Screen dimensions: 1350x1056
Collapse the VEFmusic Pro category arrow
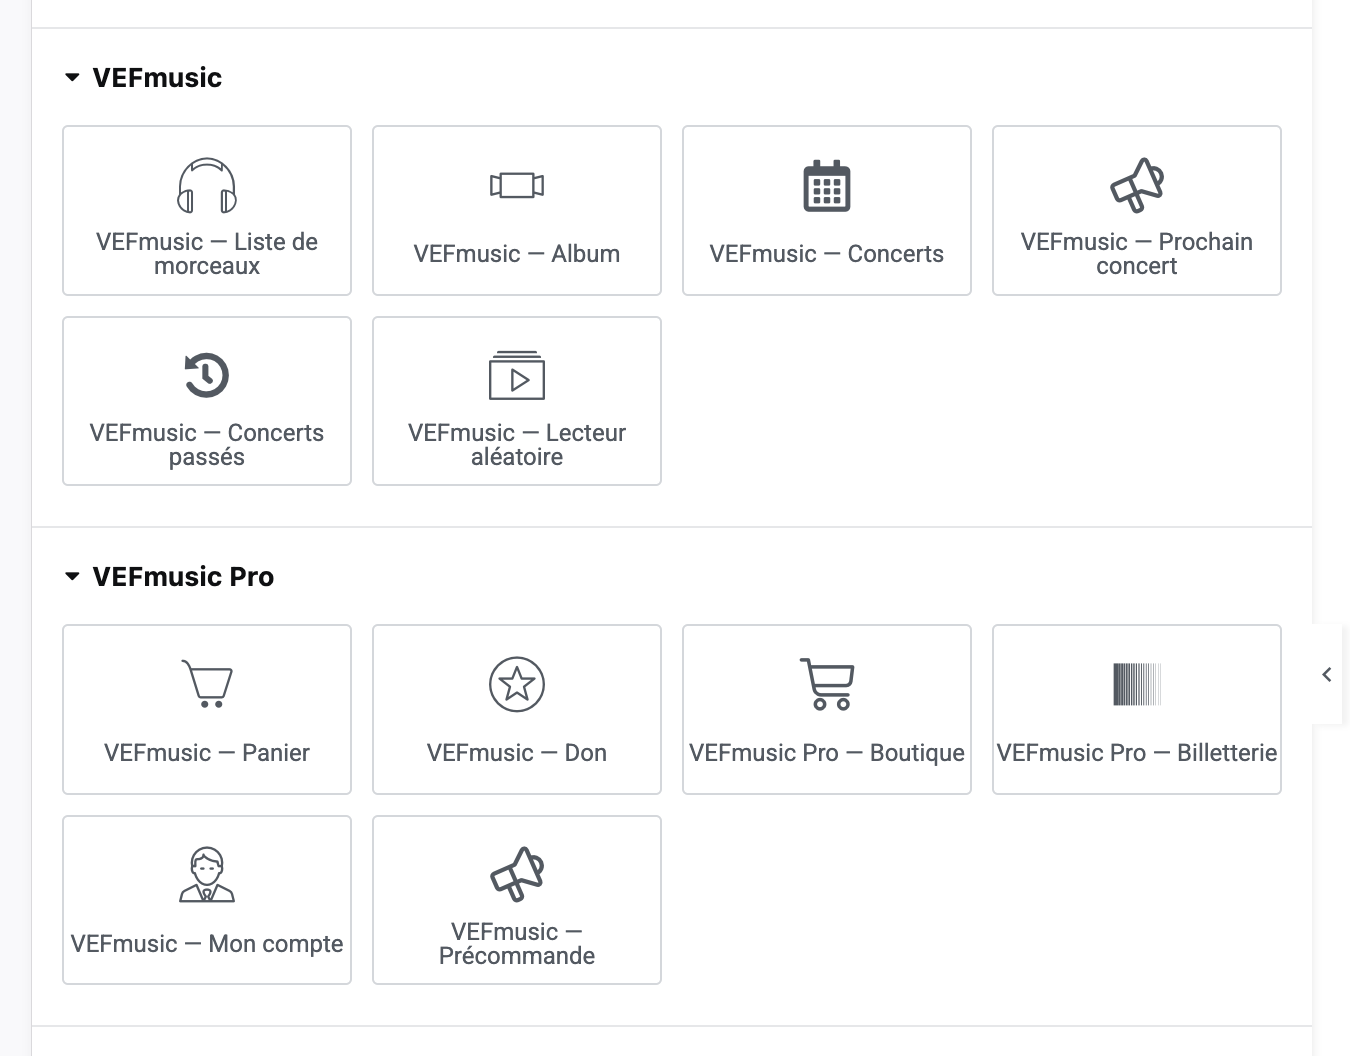(x=72, y=576)
